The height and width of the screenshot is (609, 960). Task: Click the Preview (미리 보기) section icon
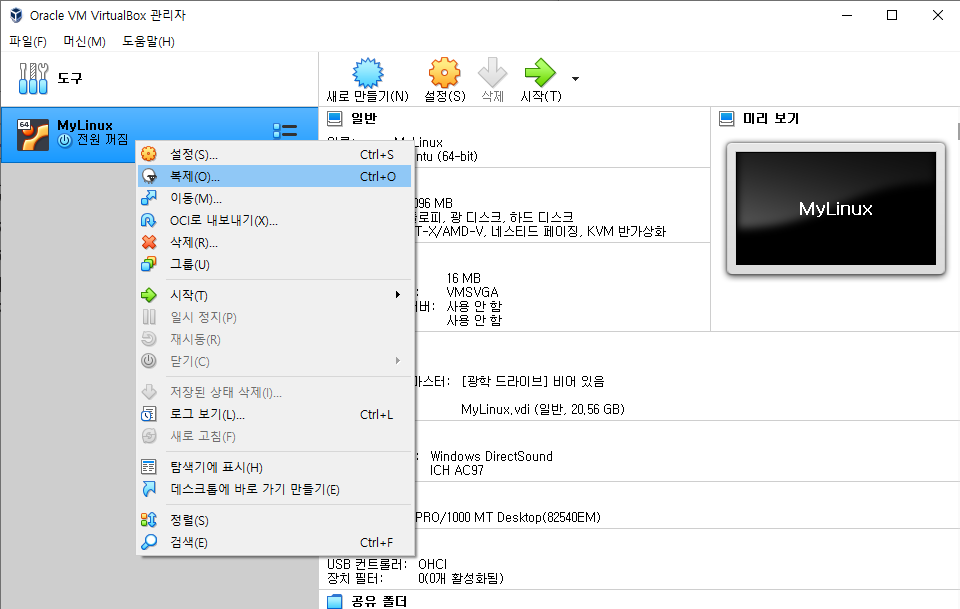[x=726, y=118]
